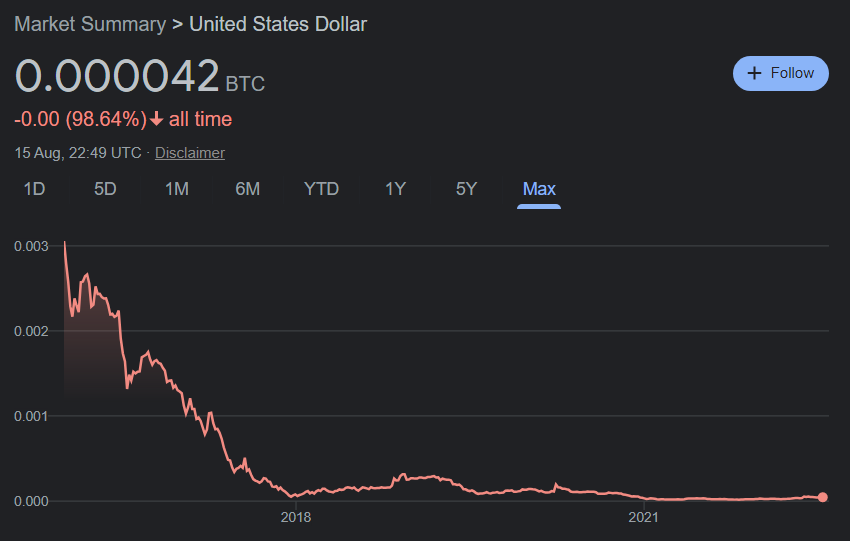
Task: Click the 0.001 y-axis label
Action: [x=31, y=416]
